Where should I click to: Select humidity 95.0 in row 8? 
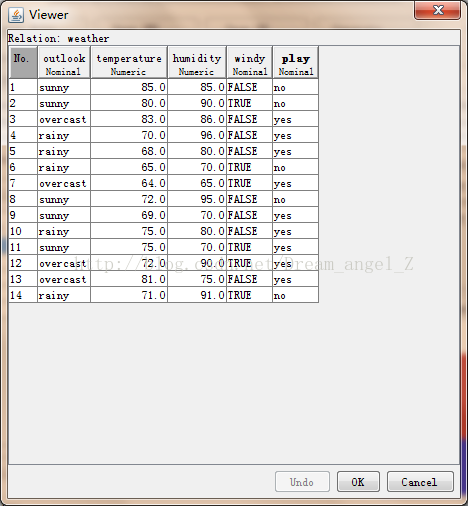[197, 199]
